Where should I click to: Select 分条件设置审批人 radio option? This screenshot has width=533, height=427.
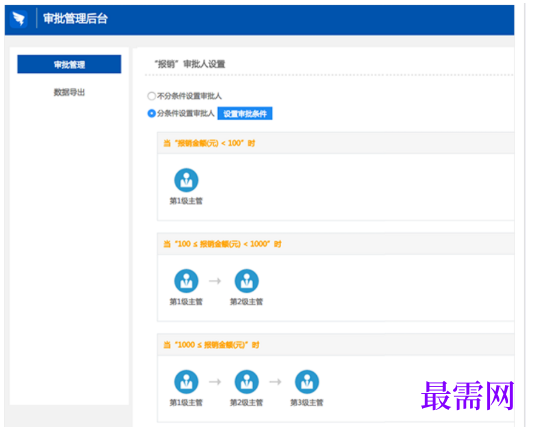coord(152,113)
